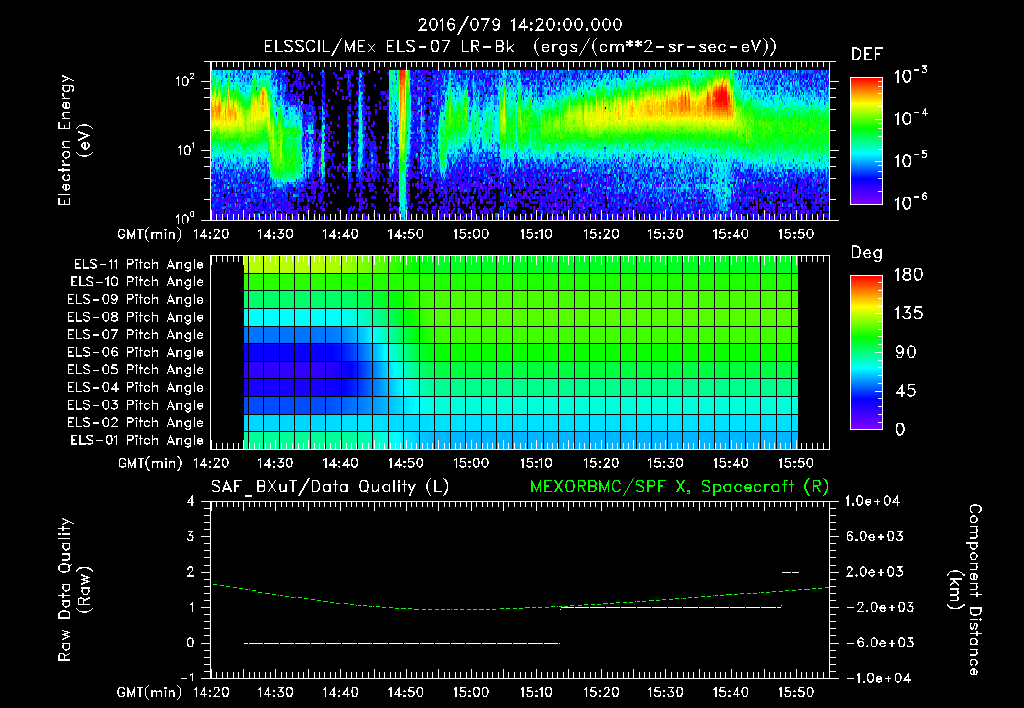Click the Component Distance (km) axis label
Viewport: 1024px width, 708px height.
[x=965, y=590]
